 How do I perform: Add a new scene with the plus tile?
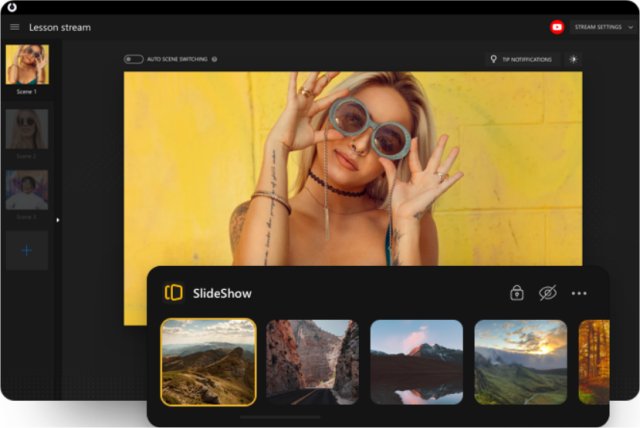click(x=27, y=250)
